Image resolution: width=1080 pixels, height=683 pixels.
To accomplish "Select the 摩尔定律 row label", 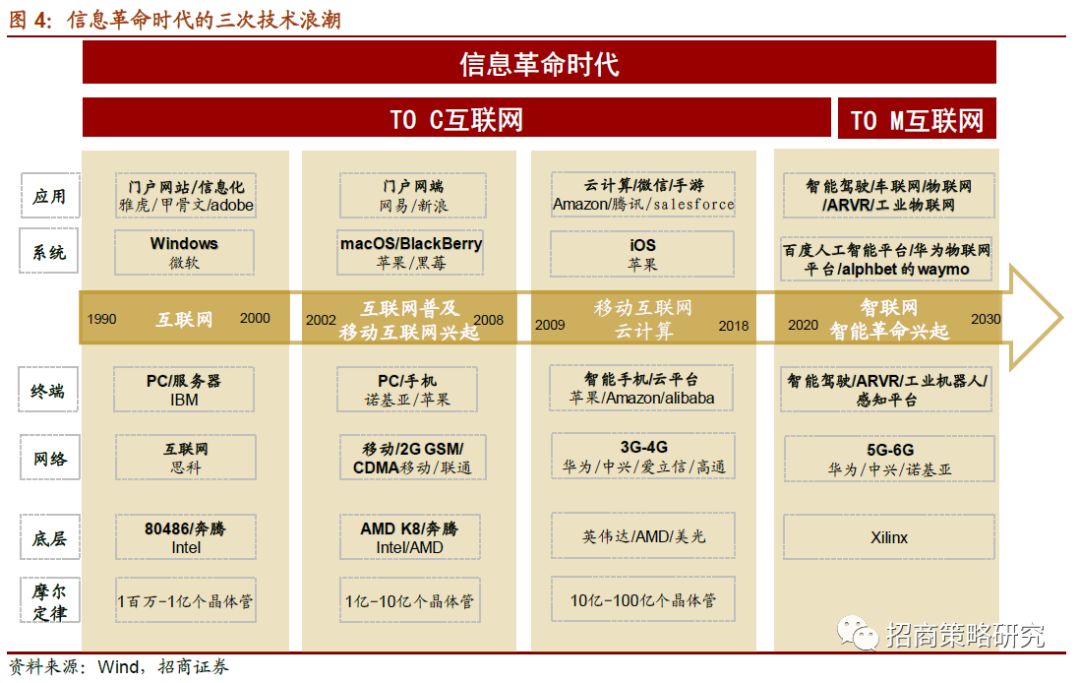I will (48, 600).
